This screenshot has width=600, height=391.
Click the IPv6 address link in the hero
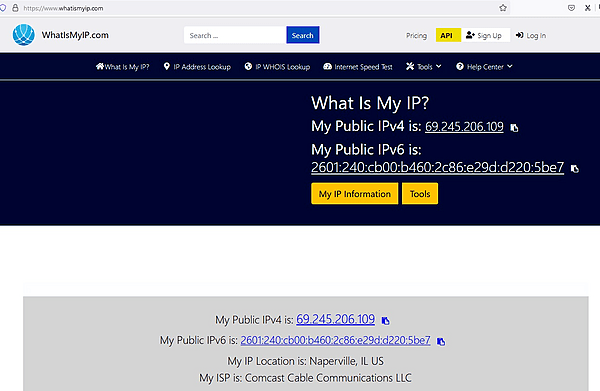coord(437,167)
